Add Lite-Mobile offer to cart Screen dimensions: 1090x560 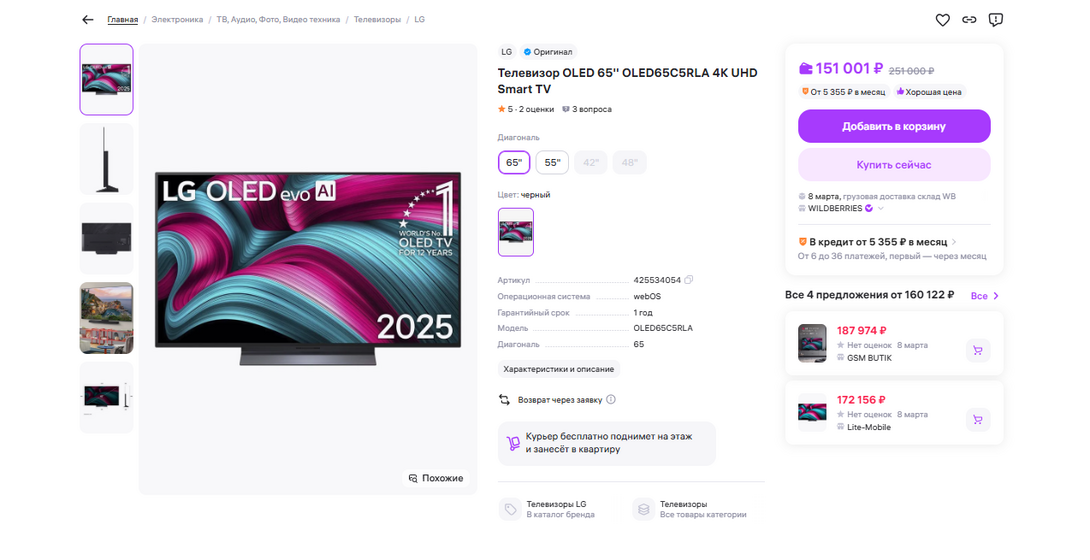click(977, 420)
